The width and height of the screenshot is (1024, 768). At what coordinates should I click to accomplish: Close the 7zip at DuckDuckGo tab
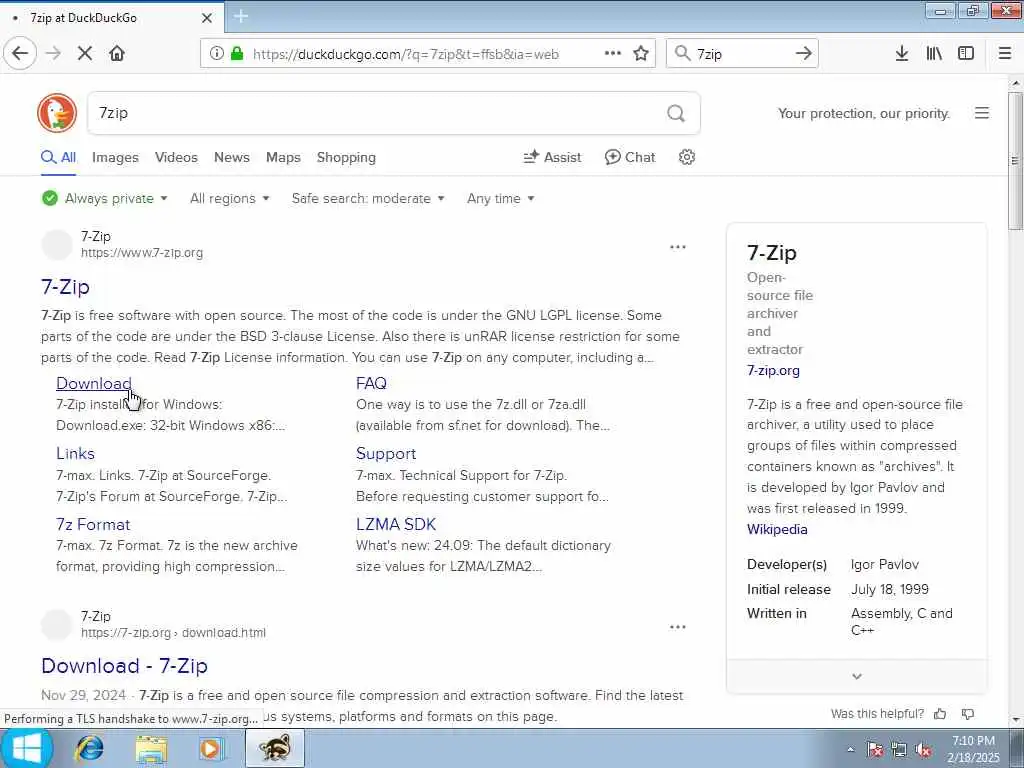[207, 18]
